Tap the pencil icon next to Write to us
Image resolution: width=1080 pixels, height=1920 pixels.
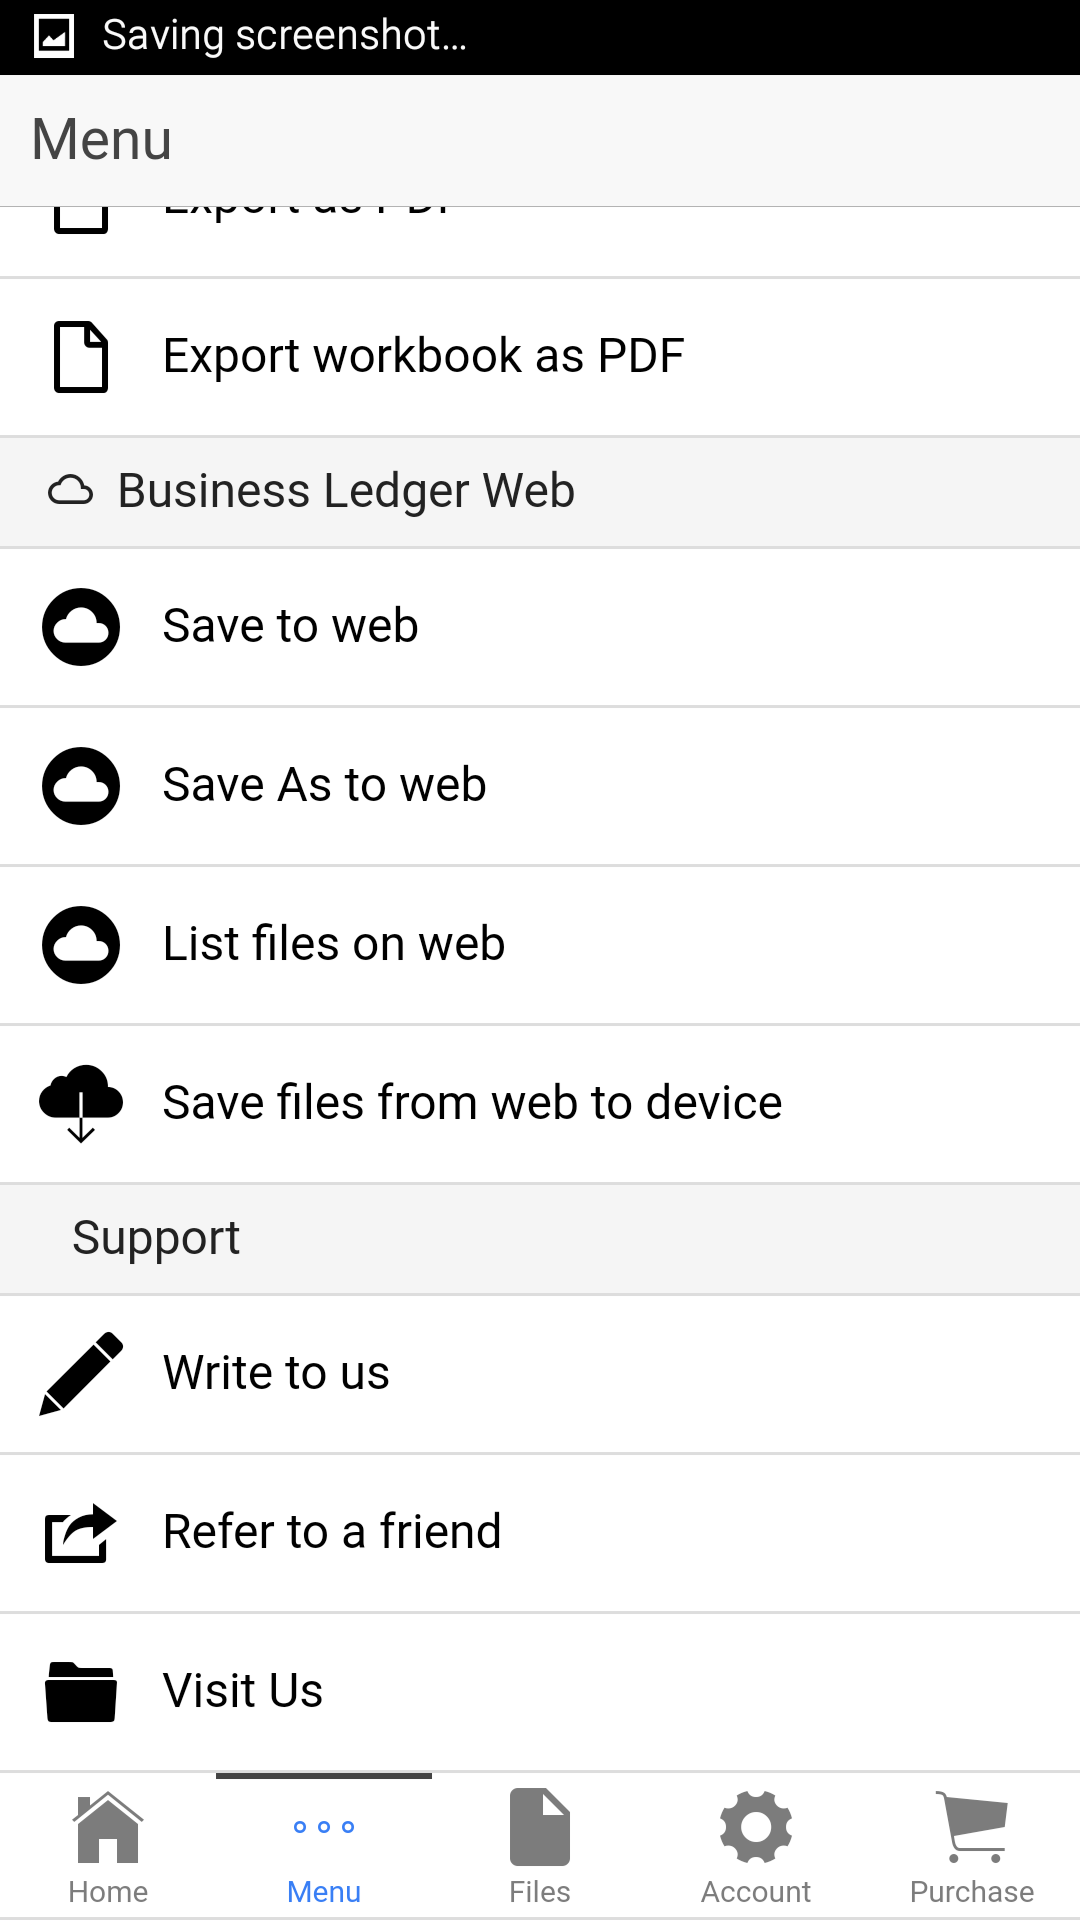point(80,1372)
